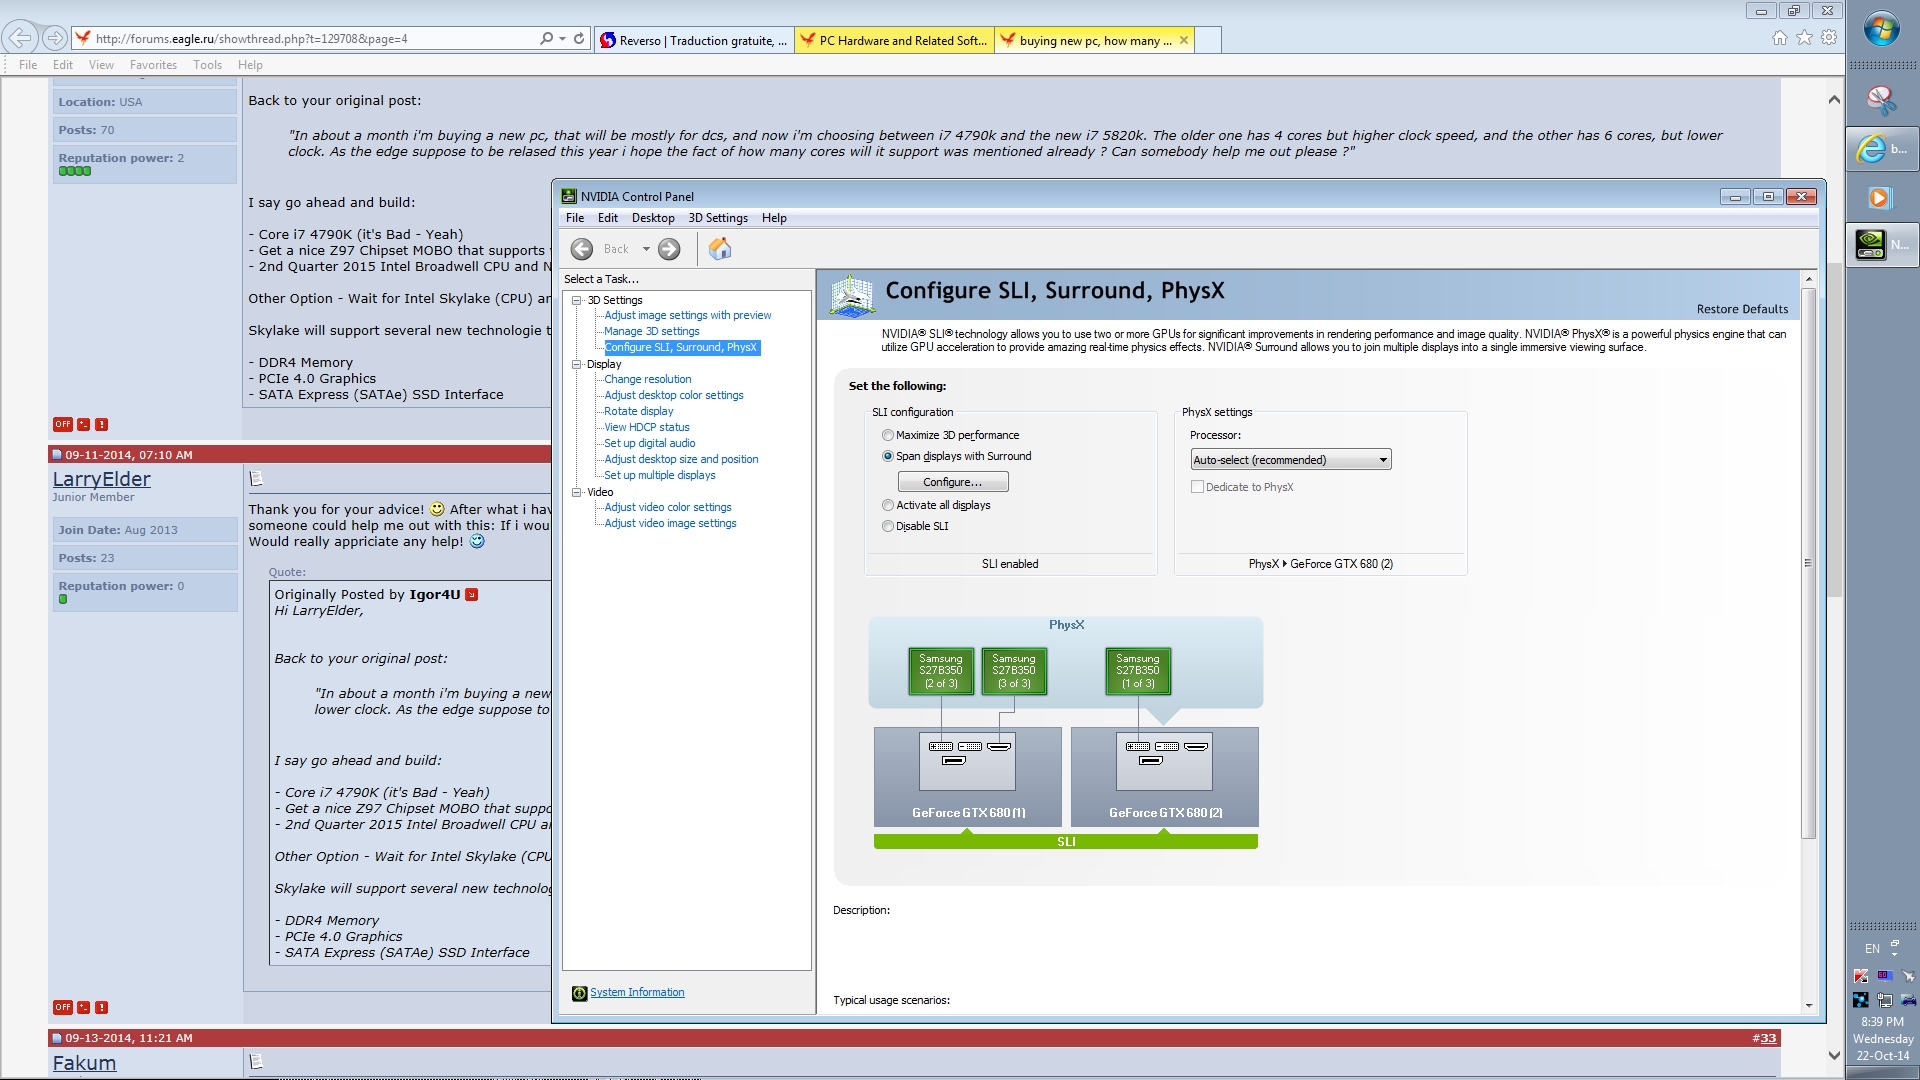Switch to Internet Explorer taskbar button
The width and height of the screenshot is (1920, 1080).
pos(1882,149)
